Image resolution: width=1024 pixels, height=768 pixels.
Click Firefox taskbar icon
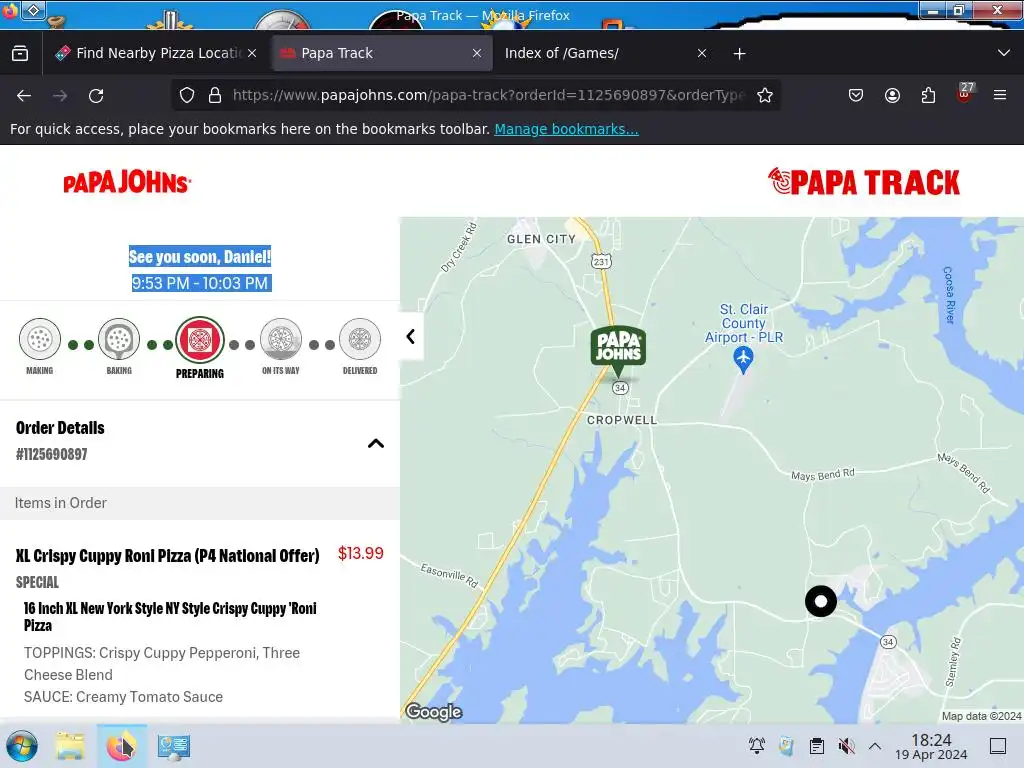121,746
